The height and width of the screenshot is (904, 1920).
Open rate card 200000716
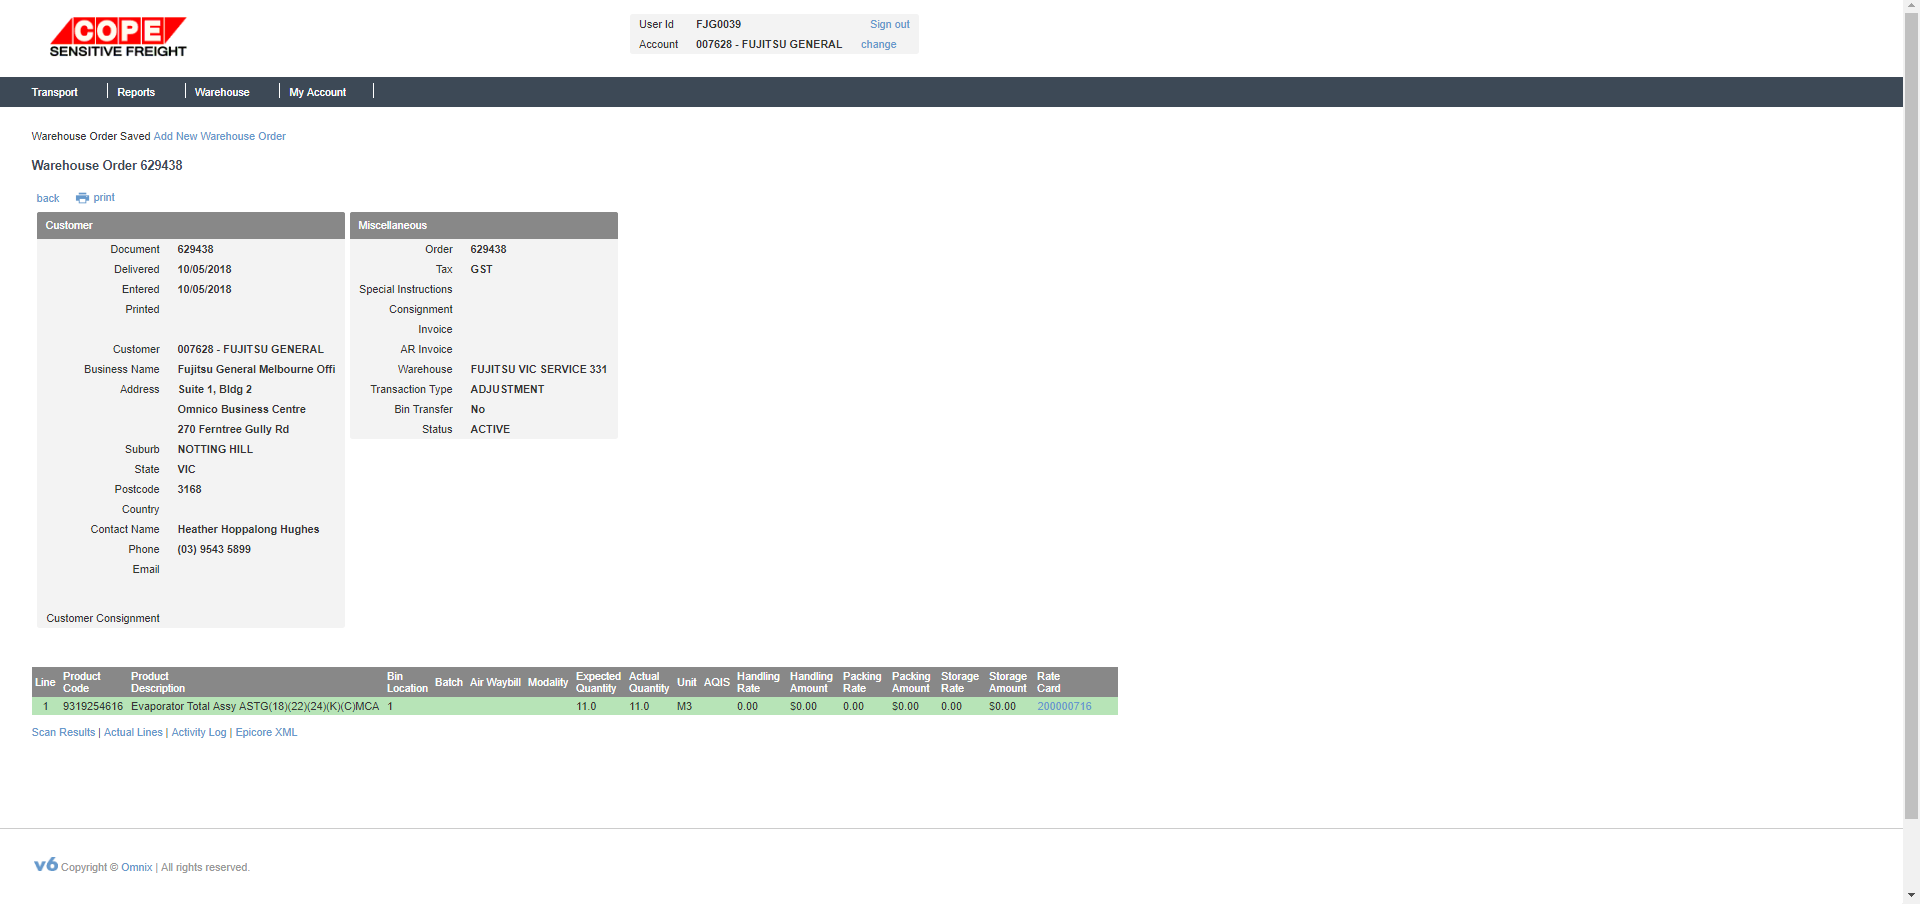(1064, 706)
